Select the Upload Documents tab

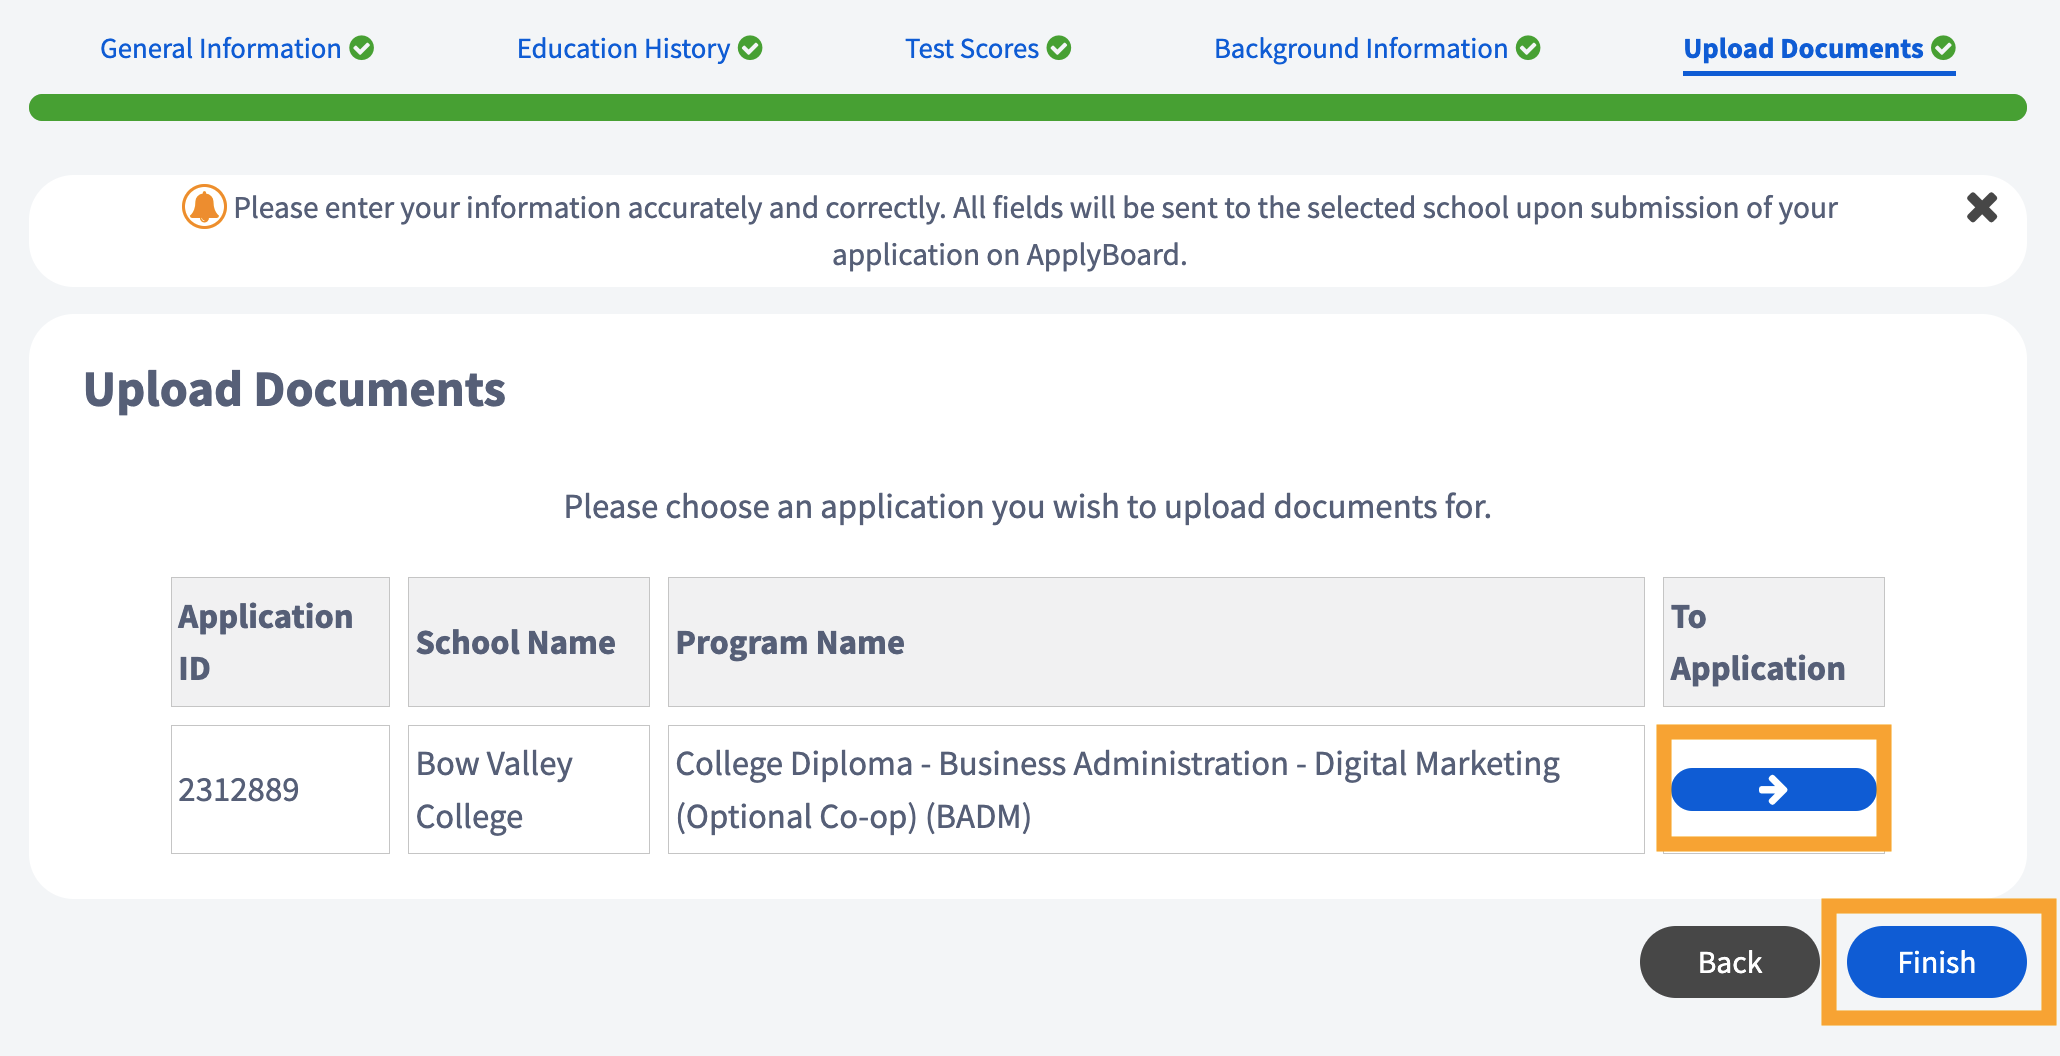tap(1819, 48)
